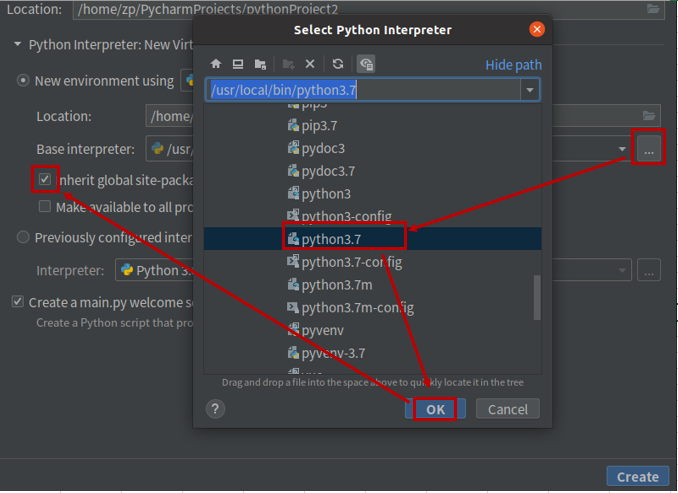
Task: Browse base interpreter with ... button
Action: (649, 149)
